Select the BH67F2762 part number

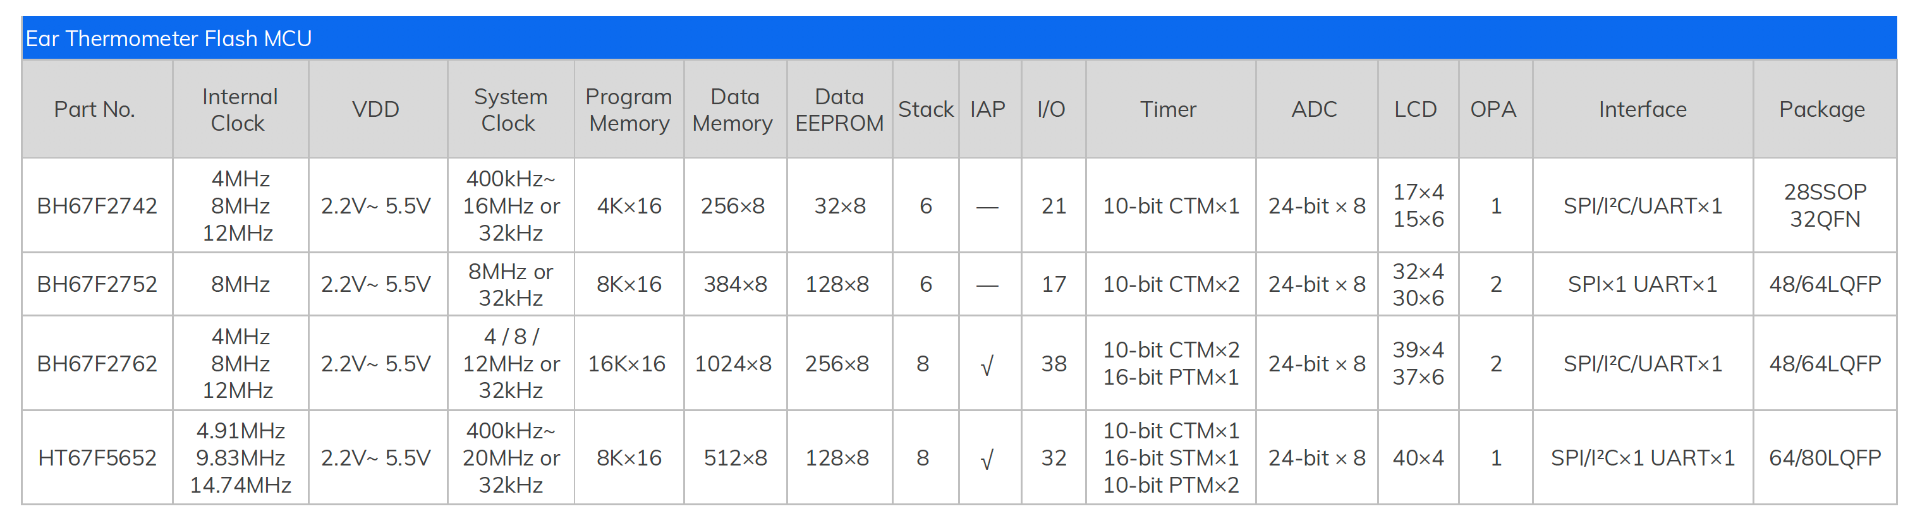click(97, 364)
